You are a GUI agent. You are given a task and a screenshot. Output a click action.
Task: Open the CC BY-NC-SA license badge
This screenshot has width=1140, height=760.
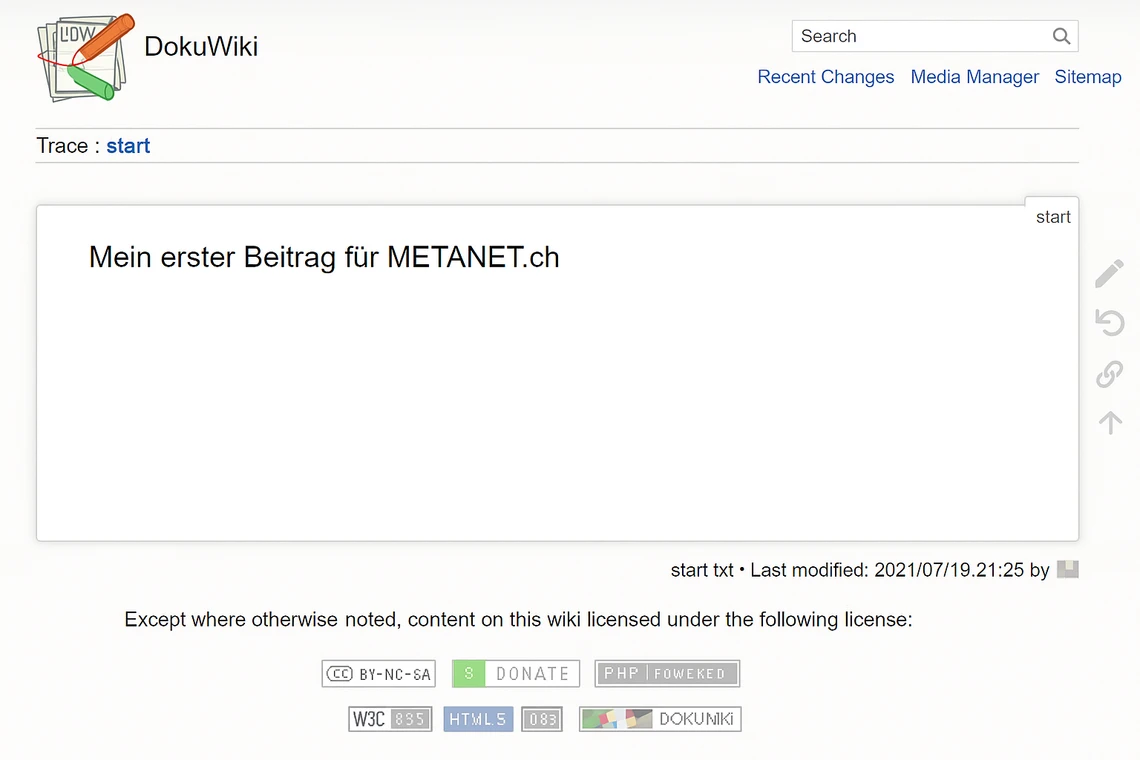click(x=378, y=673)
